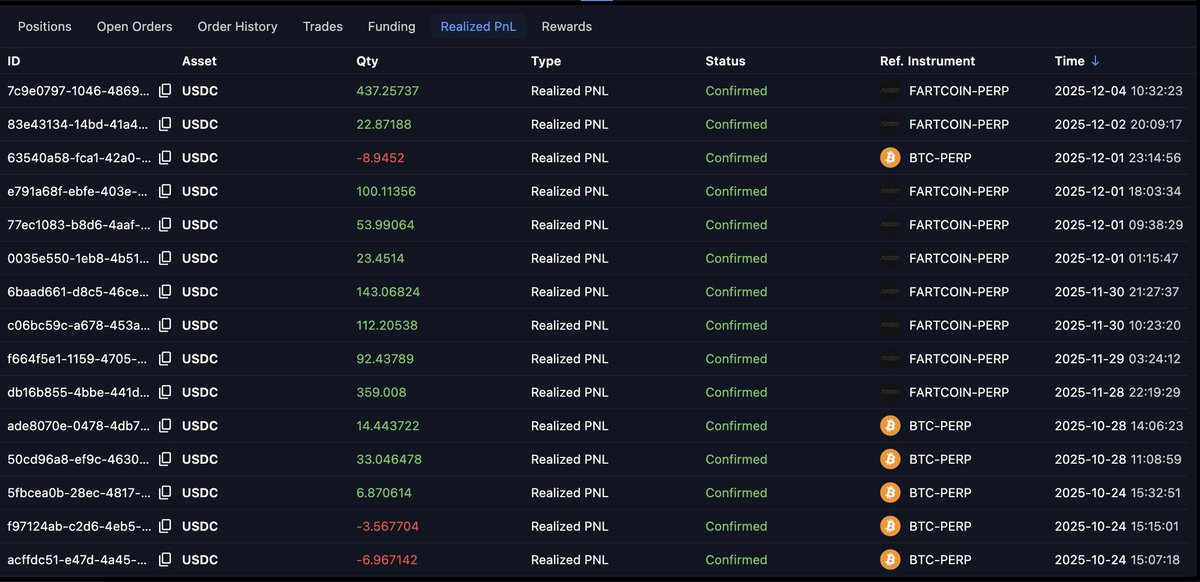
Task: Sort by the Qty column header
Action: point(367,61)
